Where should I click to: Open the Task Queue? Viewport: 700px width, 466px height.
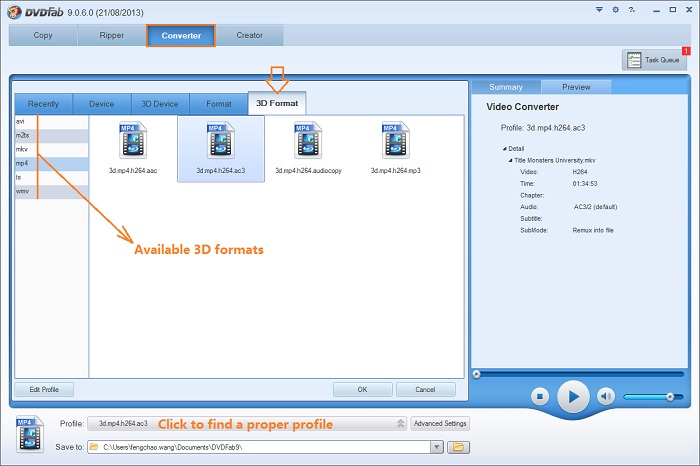654,60
